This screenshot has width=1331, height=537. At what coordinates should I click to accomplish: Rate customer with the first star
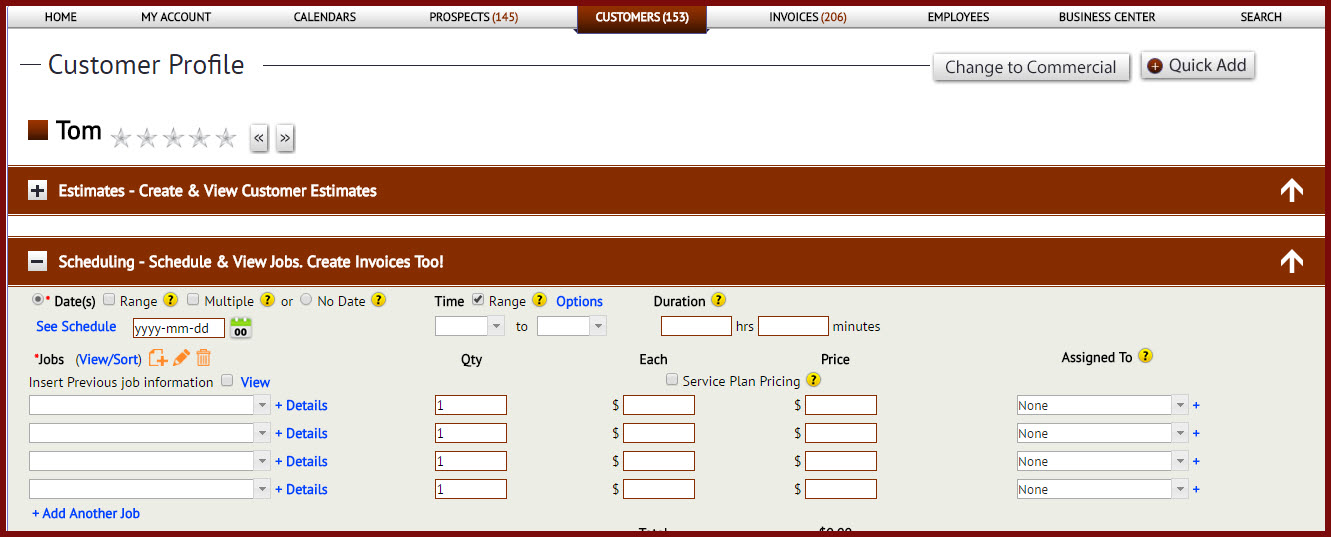click(121, 138)
